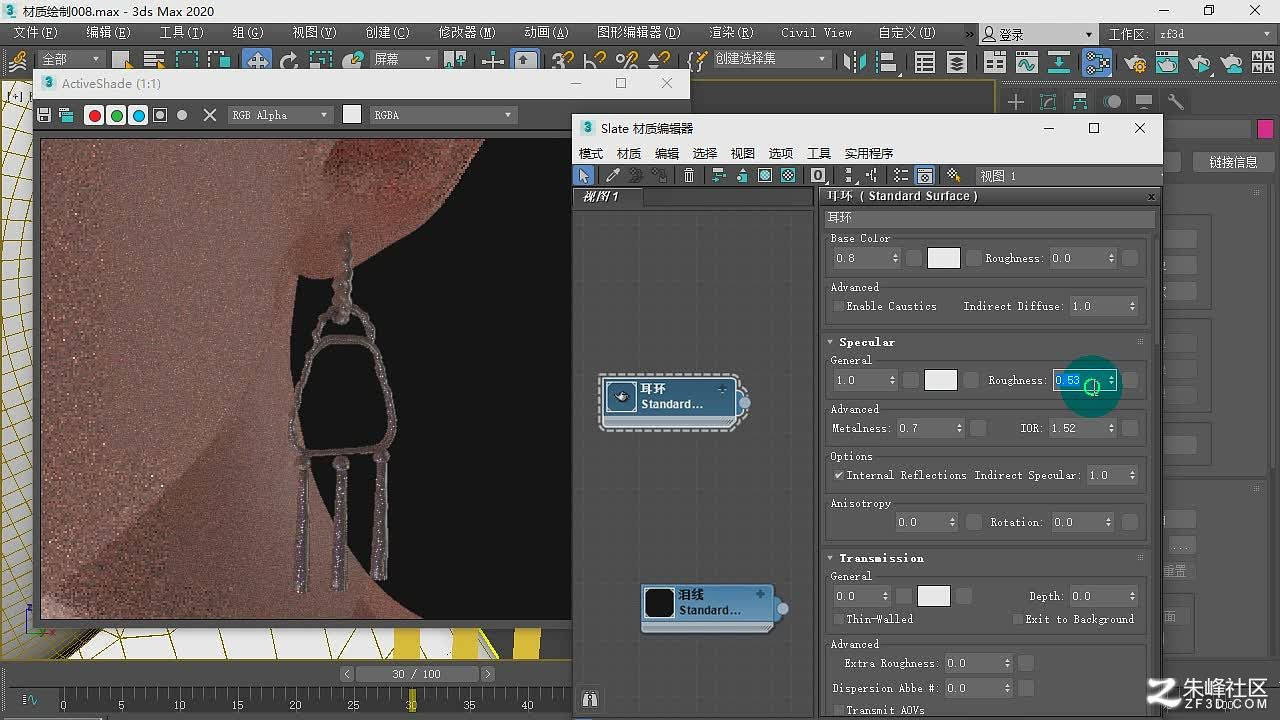
Task: Open 登录 sign-in dropdown
Action: (x=1038, y=34)
